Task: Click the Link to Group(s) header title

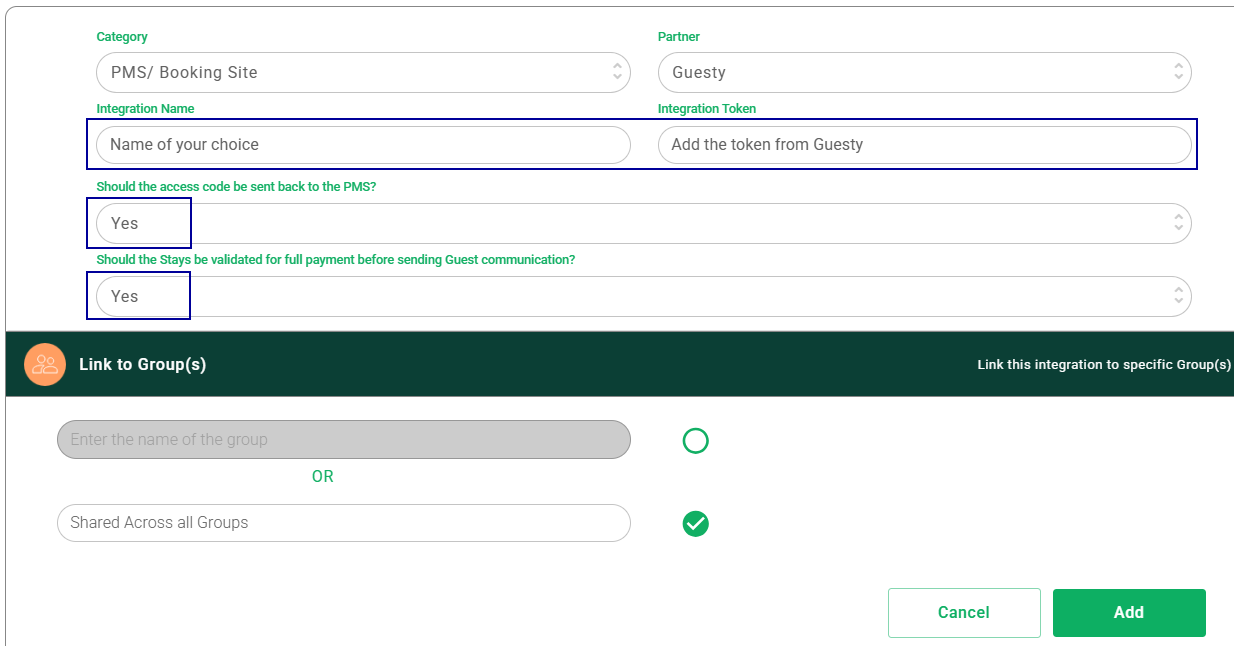Action: [x=142, y=364]
